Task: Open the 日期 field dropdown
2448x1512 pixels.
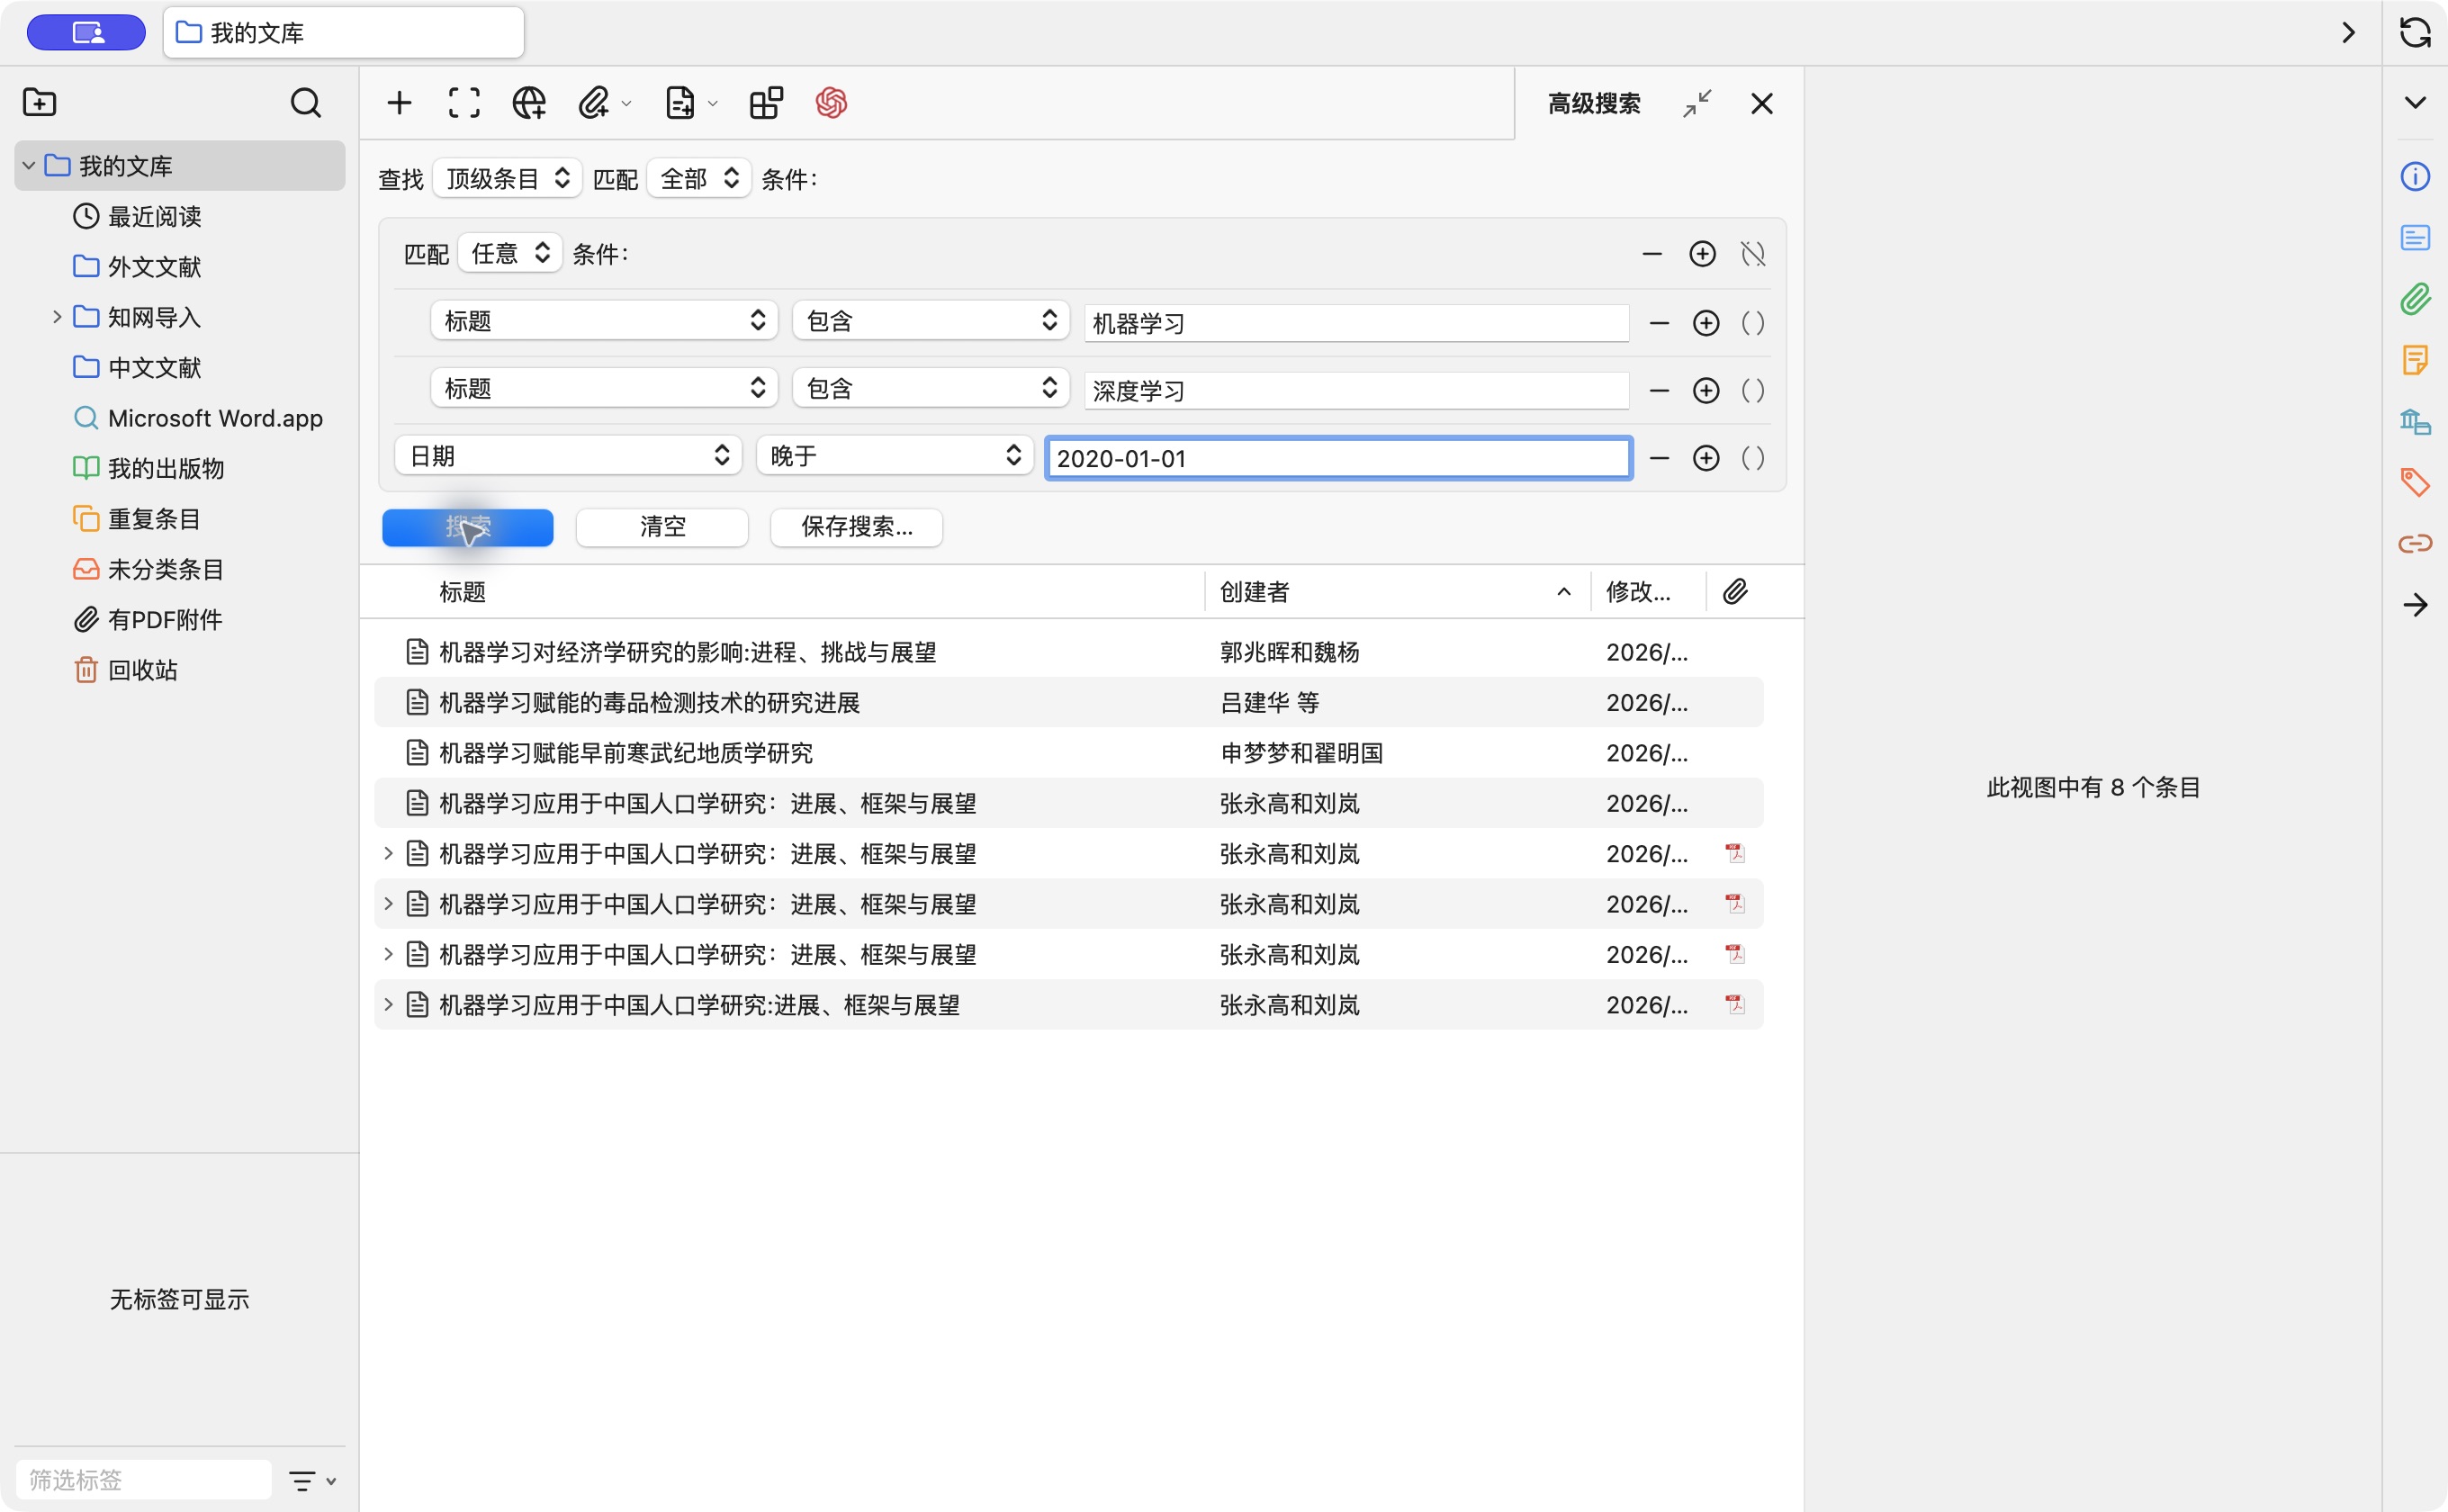Action: point(568,456)
